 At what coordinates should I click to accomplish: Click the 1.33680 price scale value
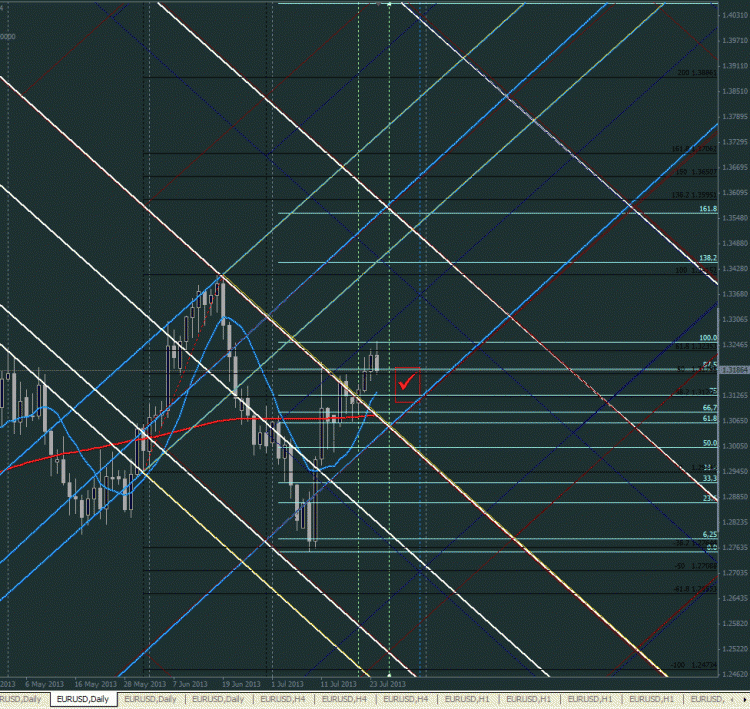[x=735, y=294]
